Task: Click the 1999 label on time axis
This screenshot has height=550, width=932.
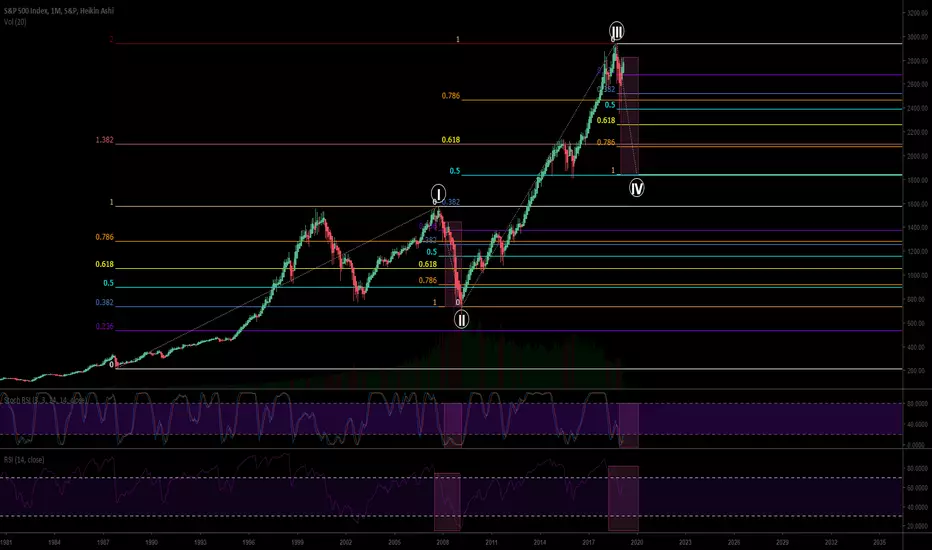Action: (297, 542)
